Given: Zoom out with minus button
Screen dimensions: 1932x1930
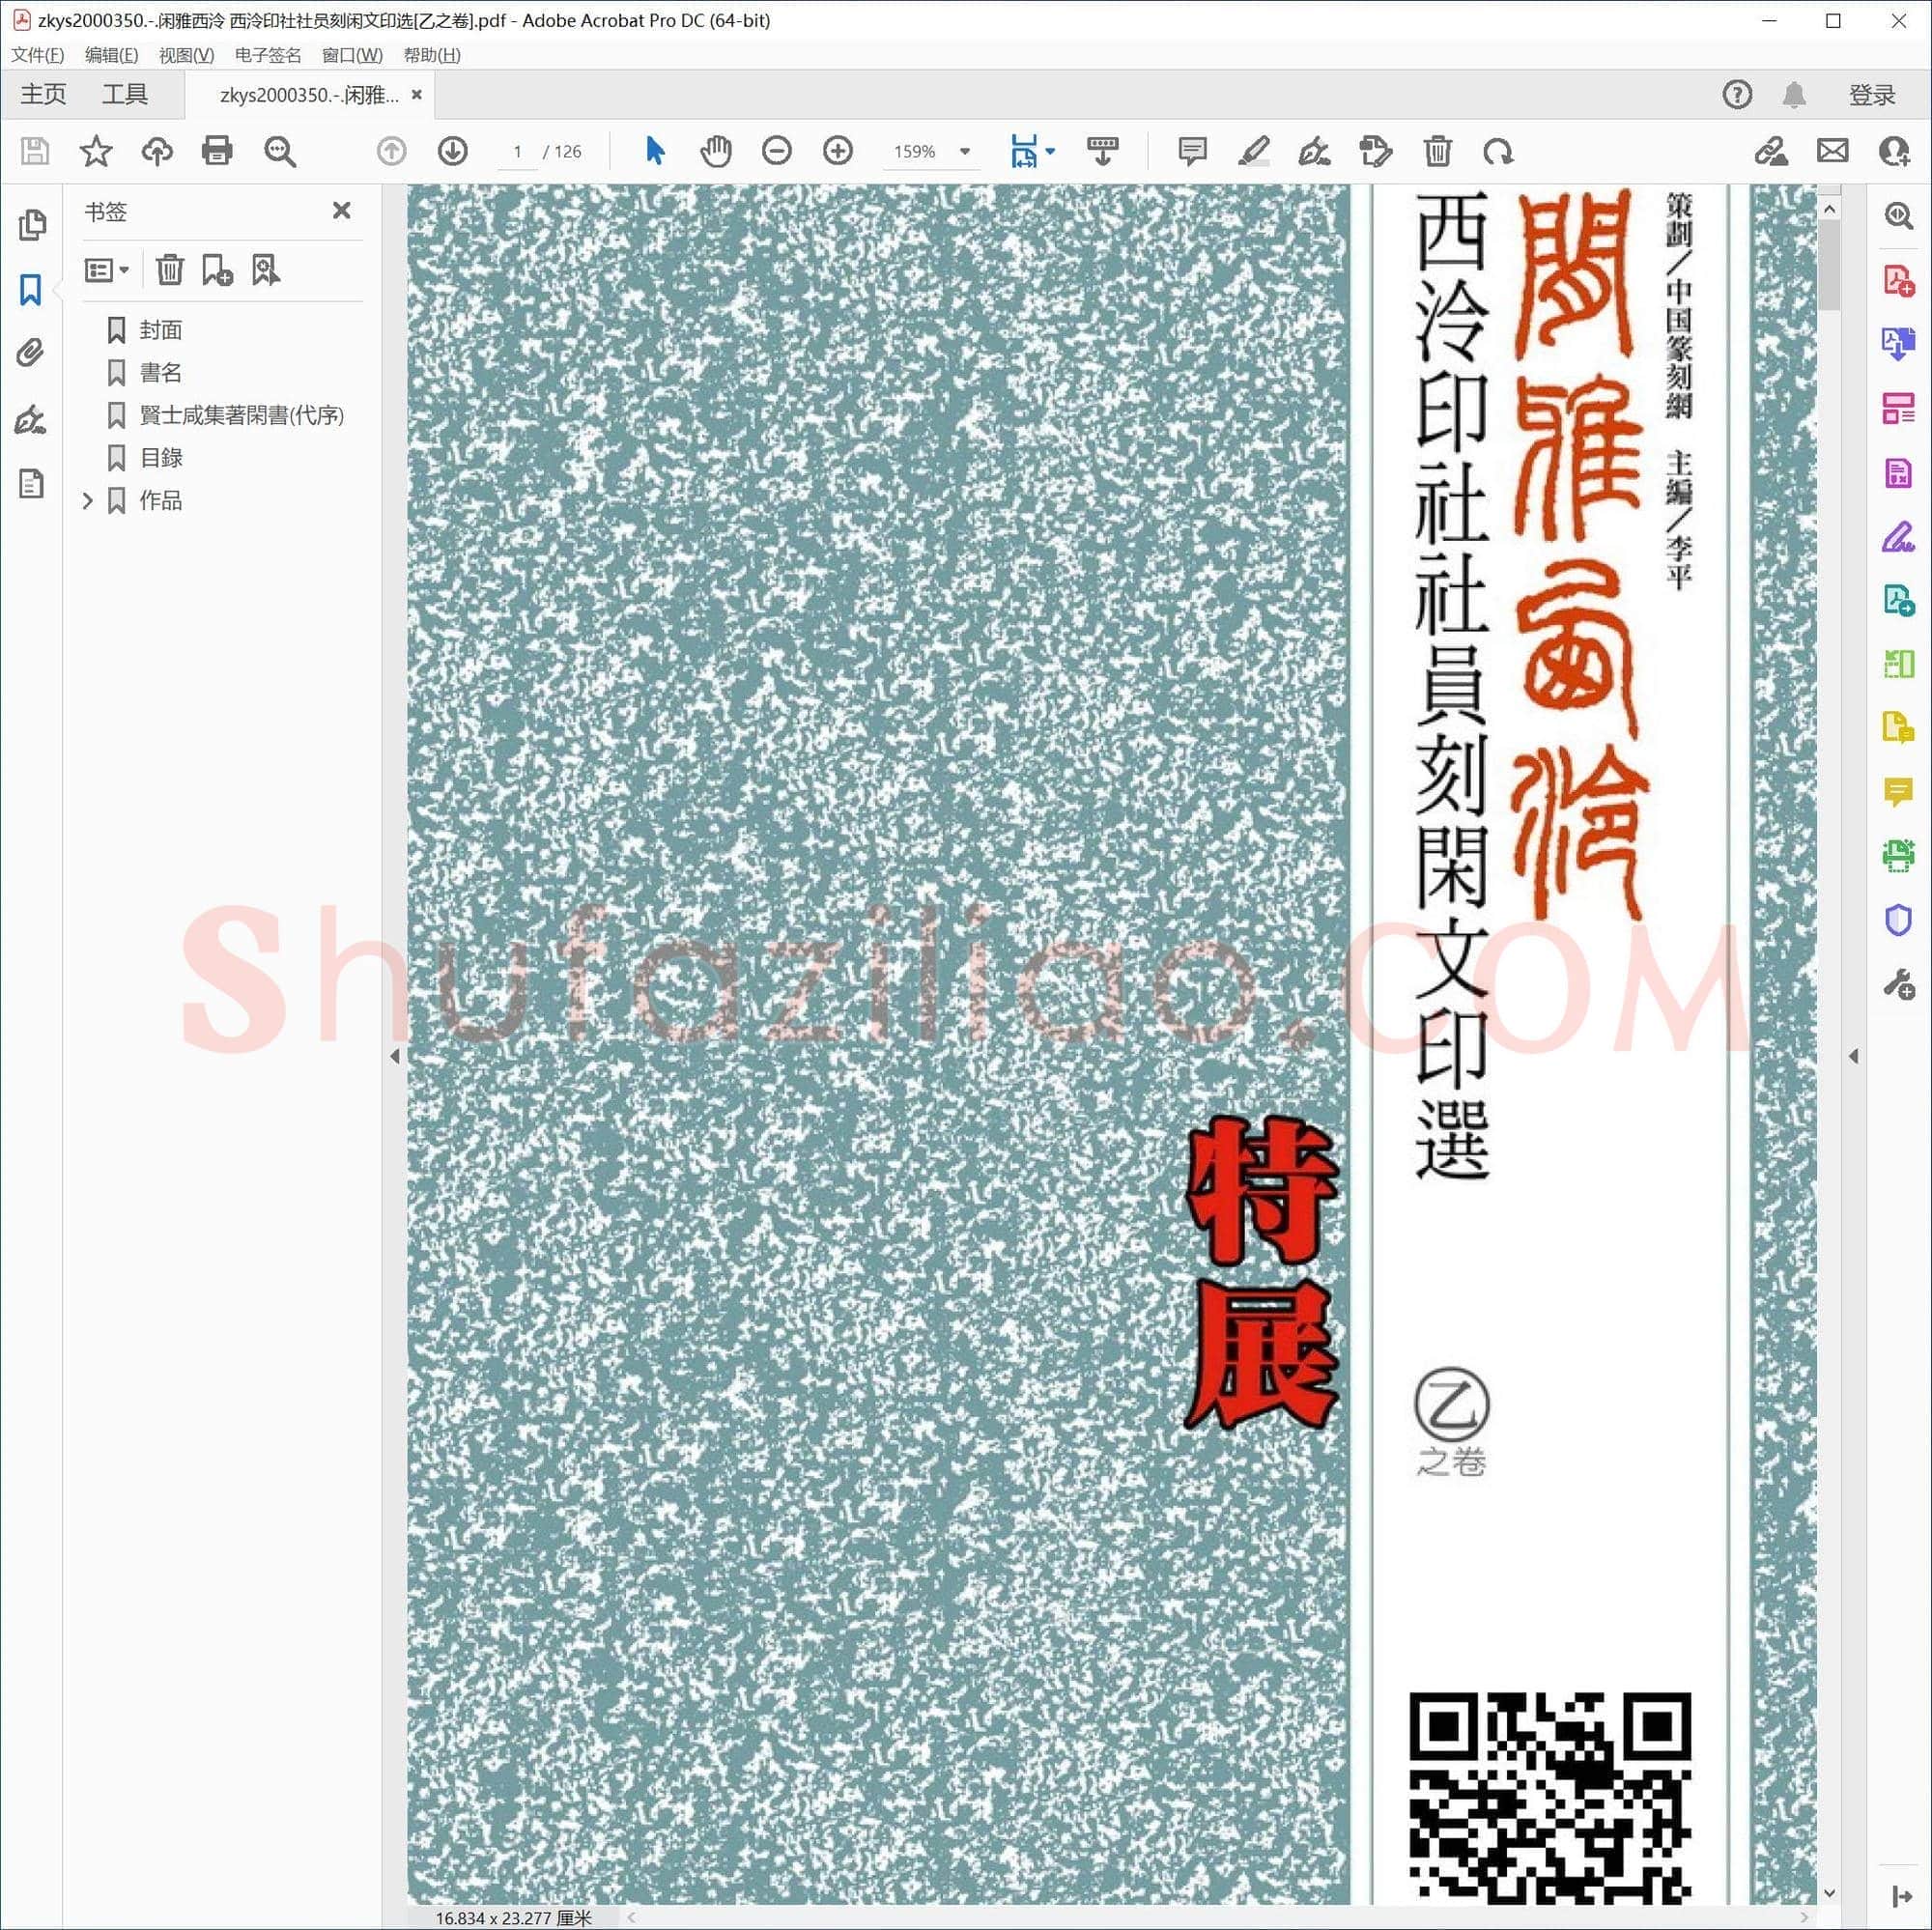Looking at the screenshot, I should coord(777,151).
